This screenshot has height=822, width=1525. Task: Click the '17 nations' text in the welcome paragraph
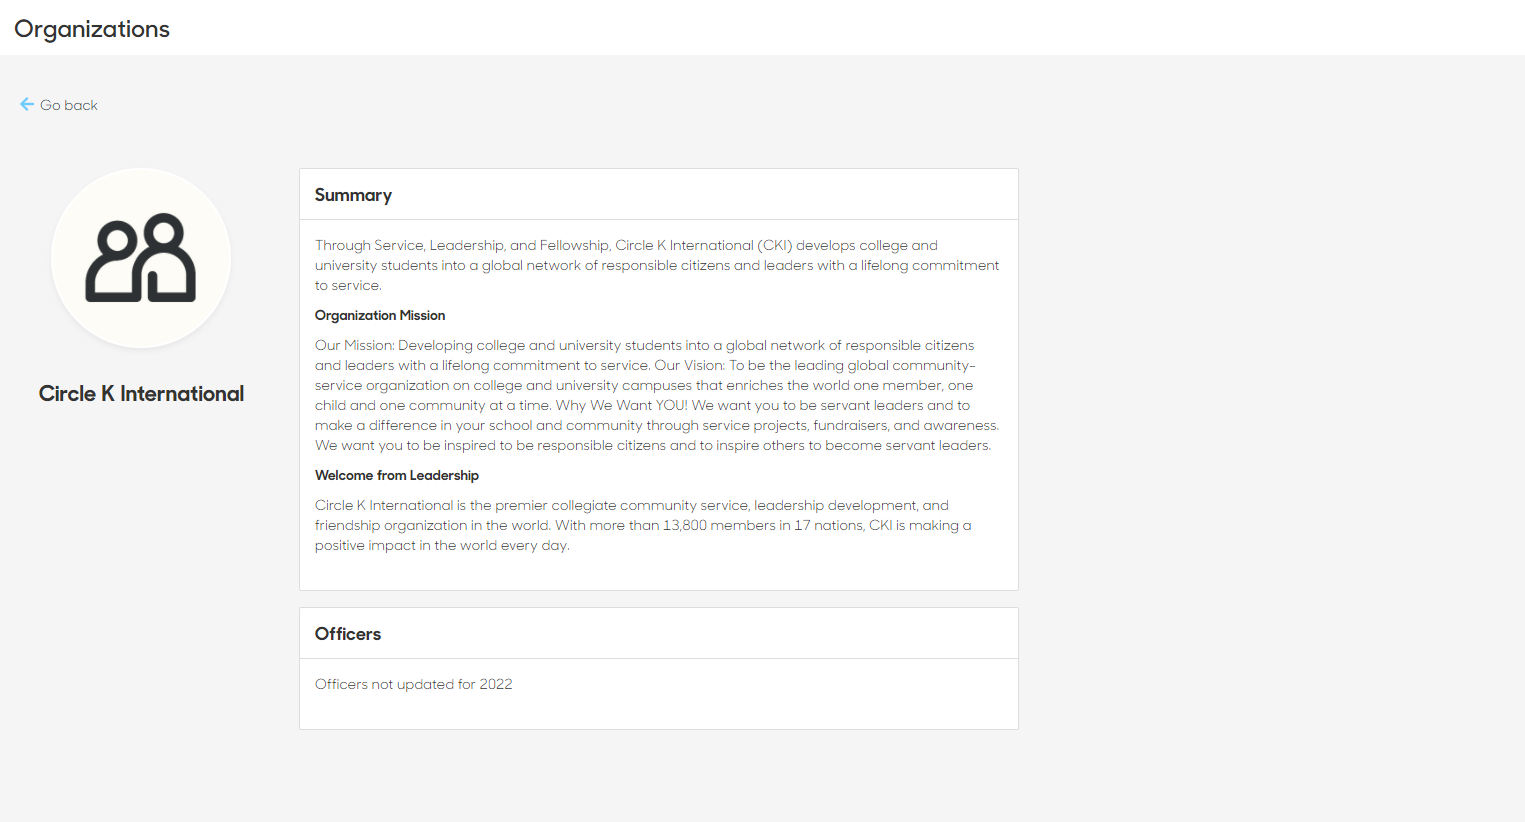tap(829, 525)
